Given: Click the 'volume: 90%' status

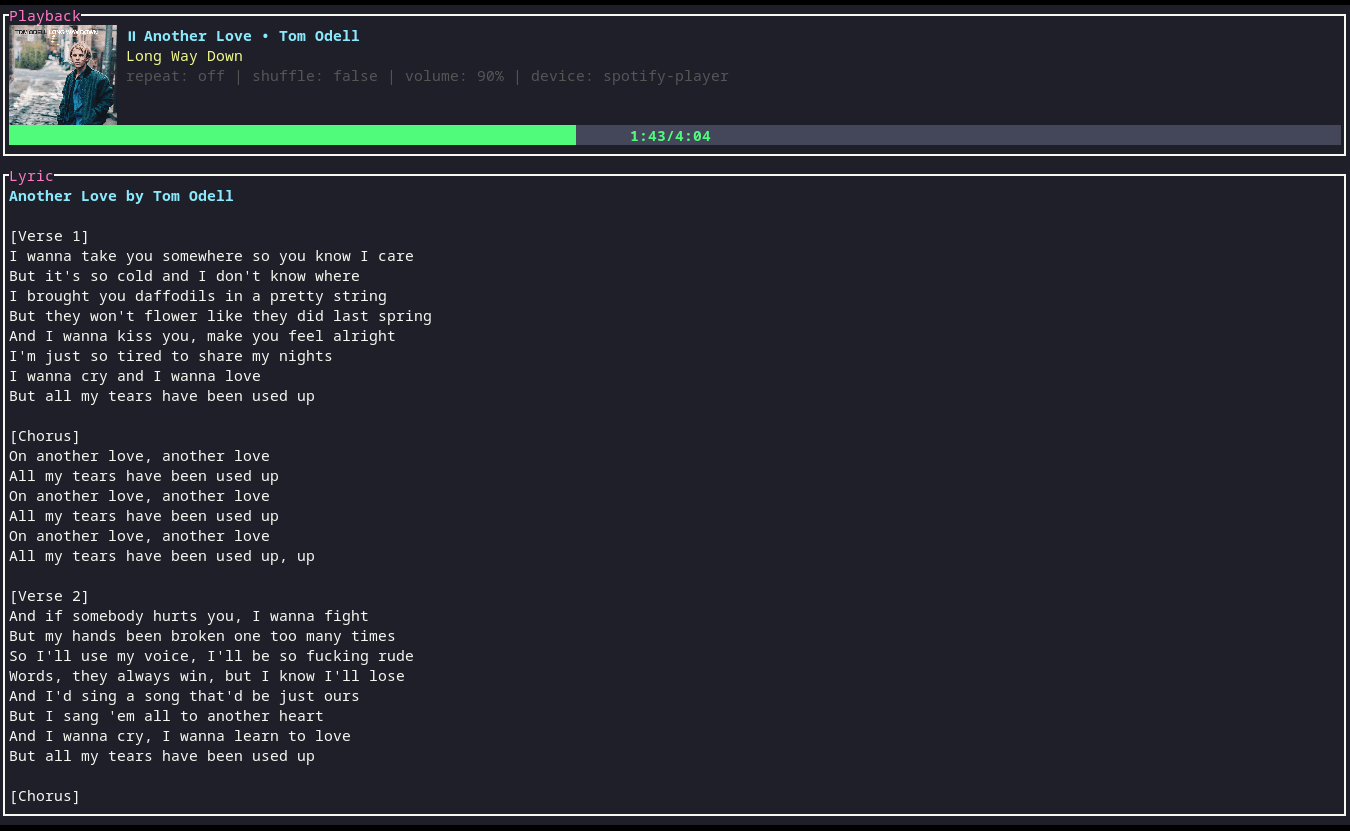Looking at the screenshot, I should (454, 76).
